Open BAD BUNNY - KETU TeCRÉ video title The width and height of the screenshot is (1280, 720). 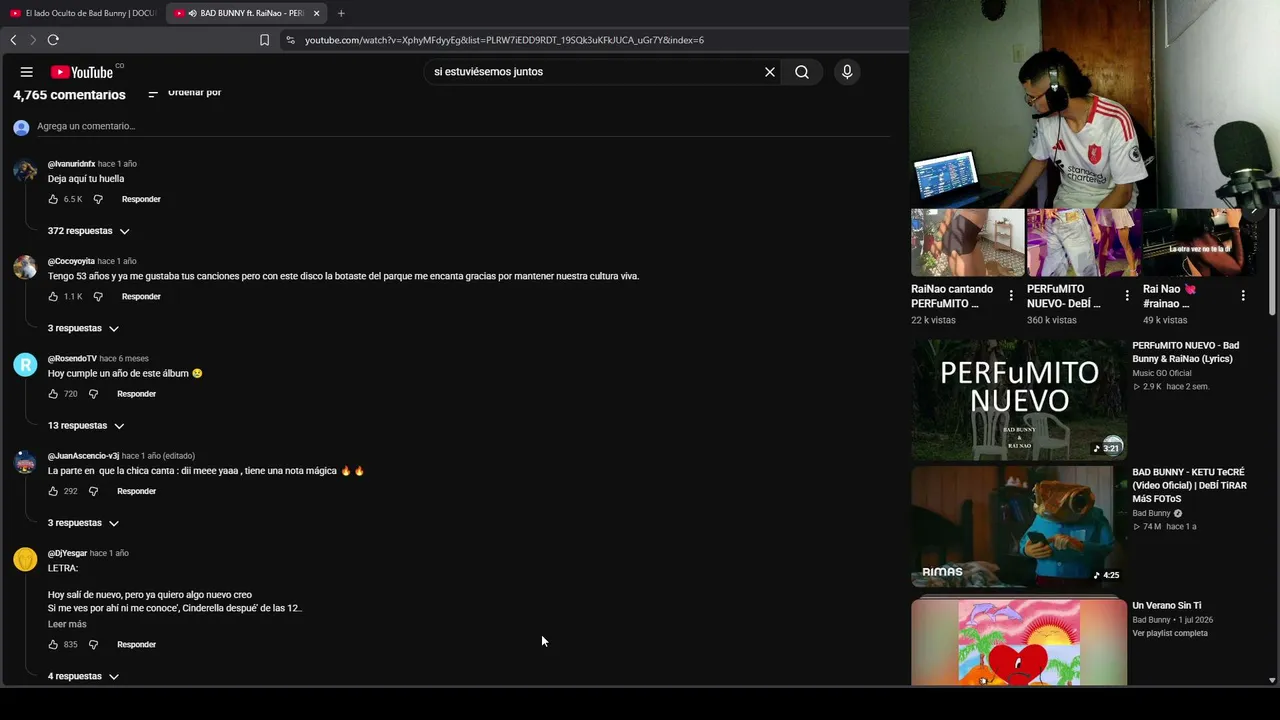[x=1190, y=485]
